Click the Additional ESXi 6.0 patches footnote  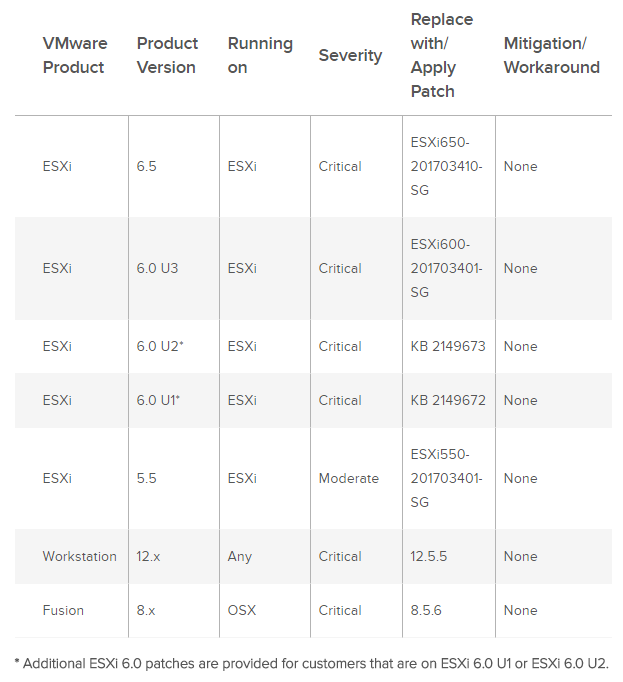click(312, 664)
